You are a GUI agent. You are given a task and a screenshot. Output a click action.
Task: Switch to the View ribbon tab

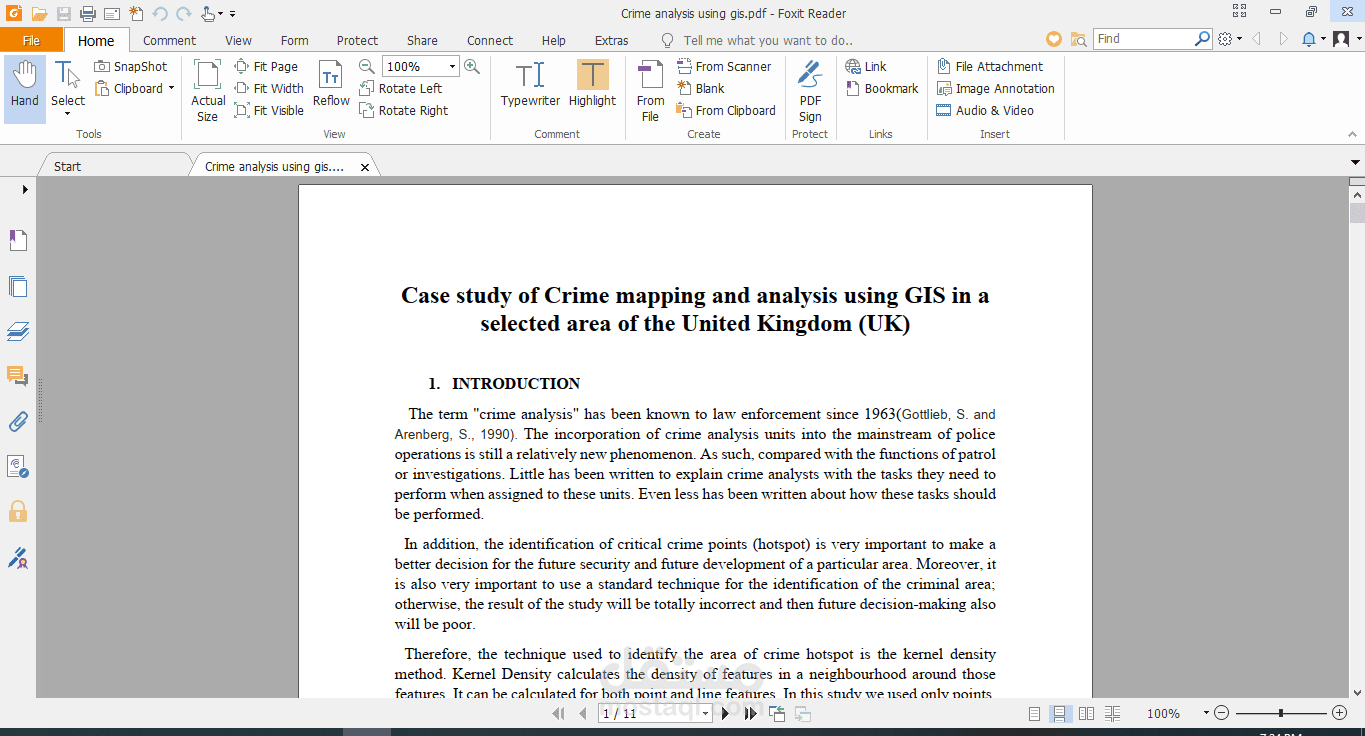pyautogui.click(x=238, y=41)
